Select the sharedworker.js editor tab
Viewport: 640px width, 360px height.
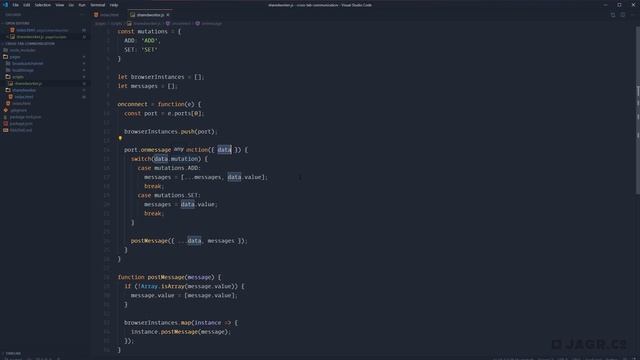pyautogui.click(x=149, y=15)
